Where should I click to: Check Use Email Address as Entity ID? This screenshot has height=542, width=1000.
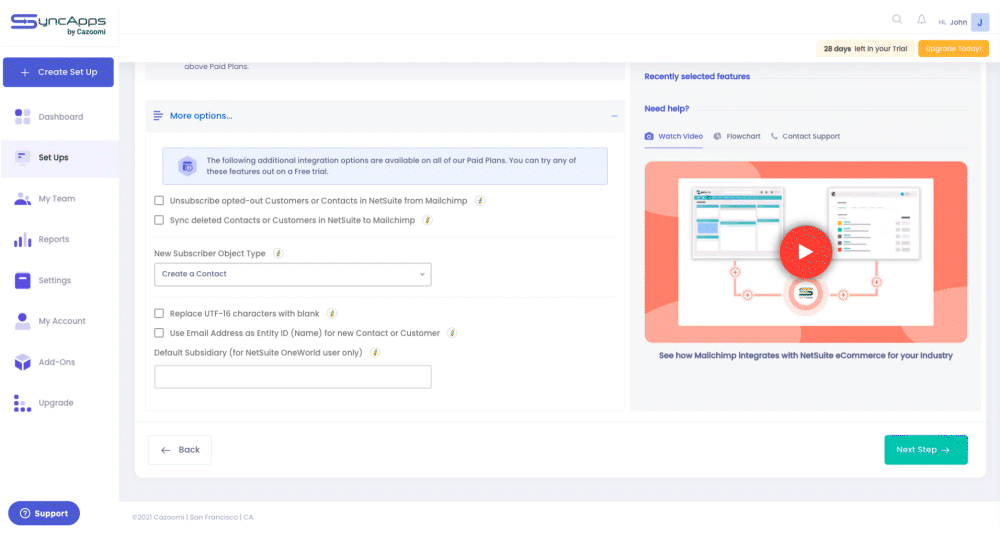159,333
